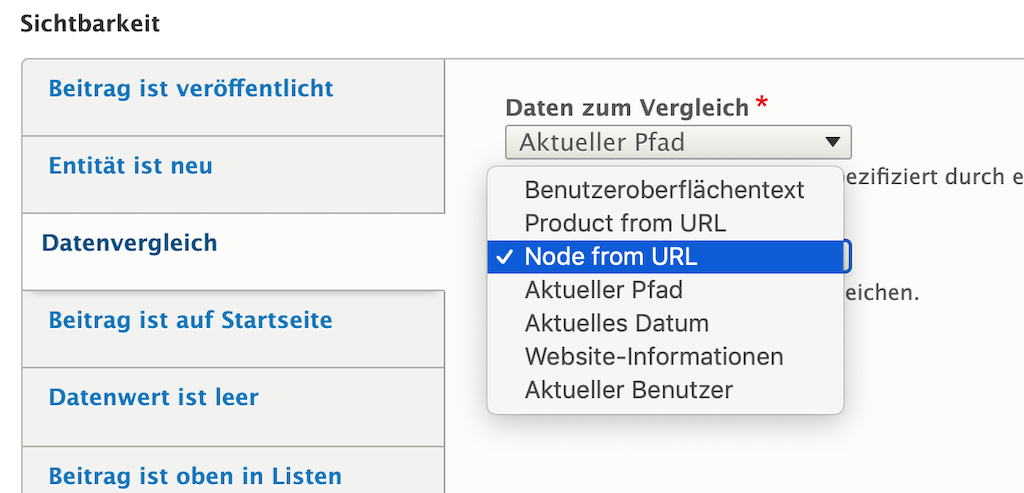The image size is (1024, 493).
Task: Click the partly hidden select behind the list
Action: 848,257
